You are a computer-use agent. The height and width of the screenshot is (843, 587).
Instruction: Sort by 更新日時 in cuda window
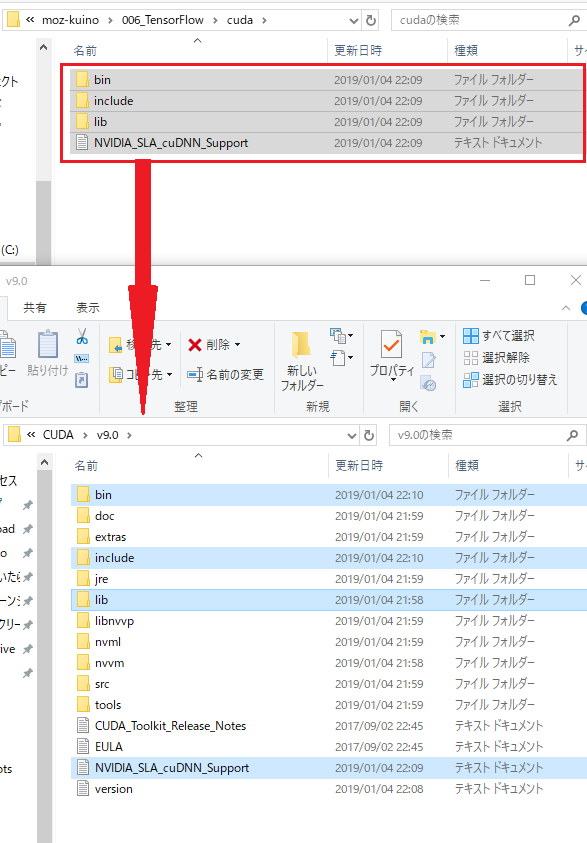[358, 51]
